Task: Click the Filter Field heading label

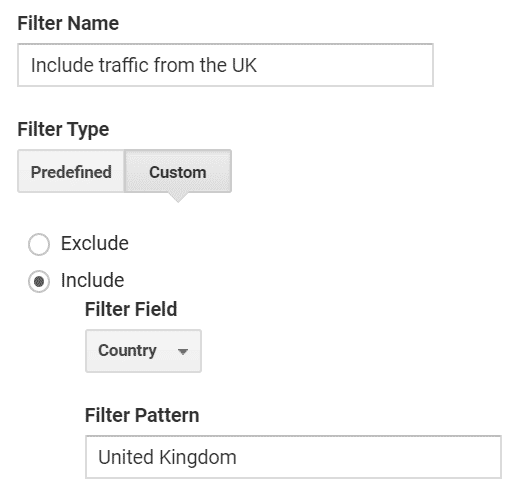Action: 131,309
